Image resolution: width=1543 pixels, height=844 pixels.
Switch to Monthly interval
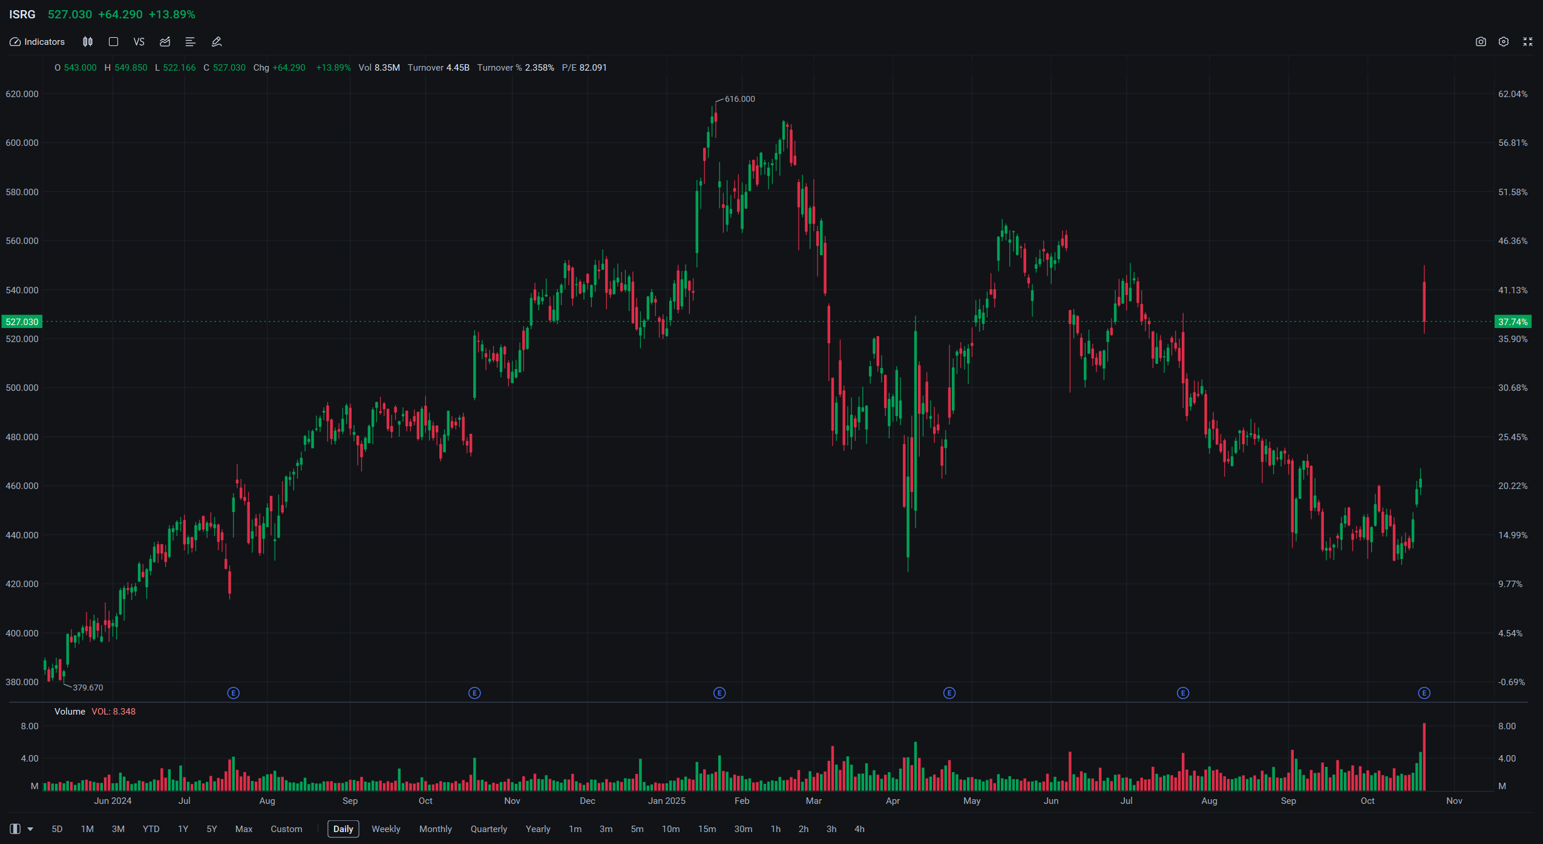coord(435,829)
